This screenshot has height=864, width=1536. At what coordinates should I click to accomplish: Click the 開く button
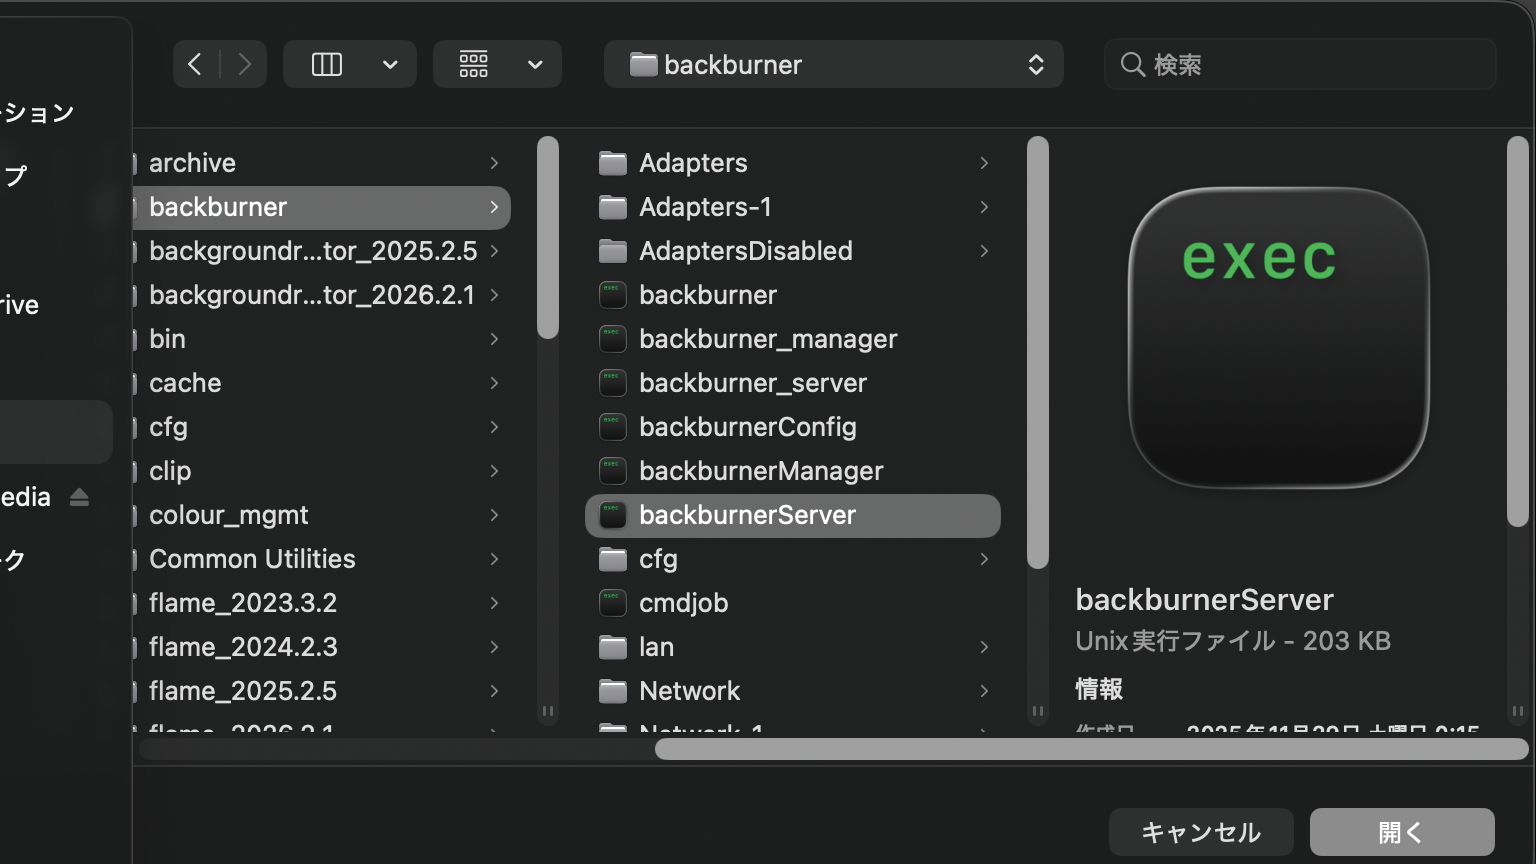(x=1401, y=832)
